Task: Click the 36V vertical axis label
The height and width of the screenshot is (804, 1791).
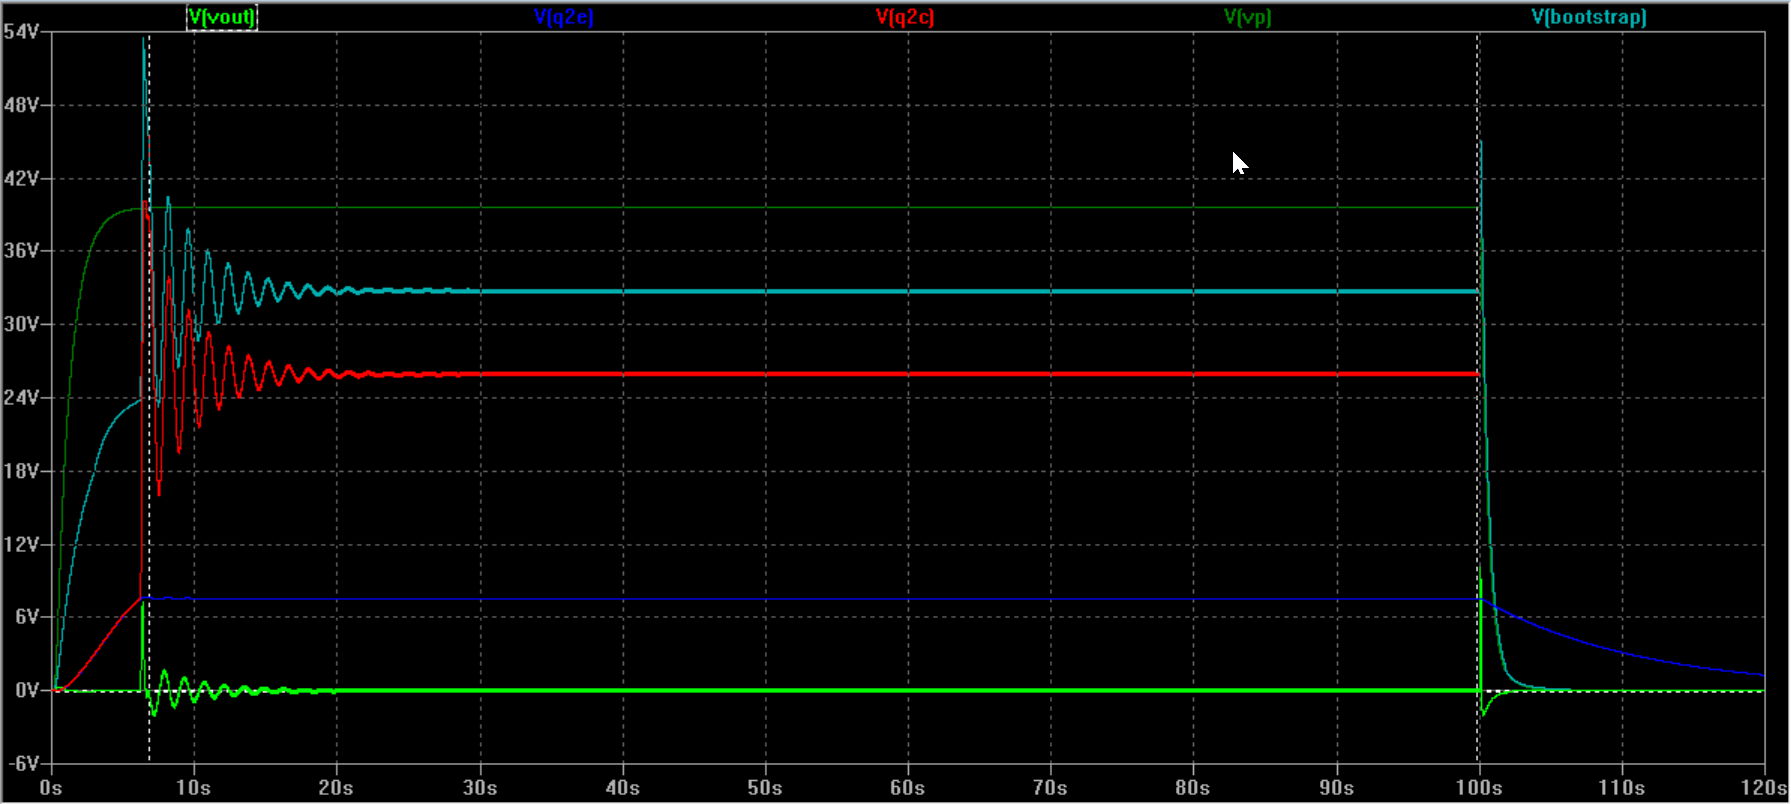Action: click(x=21, y=251)
